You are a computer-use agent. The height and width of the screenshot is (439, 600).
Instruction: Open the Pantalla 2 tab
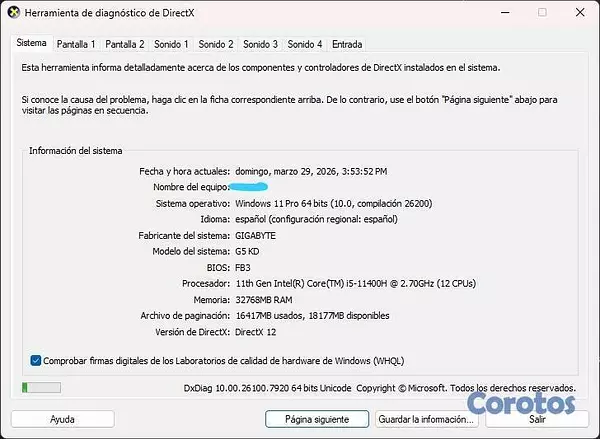pyautogui.click(x=125, y=44)
